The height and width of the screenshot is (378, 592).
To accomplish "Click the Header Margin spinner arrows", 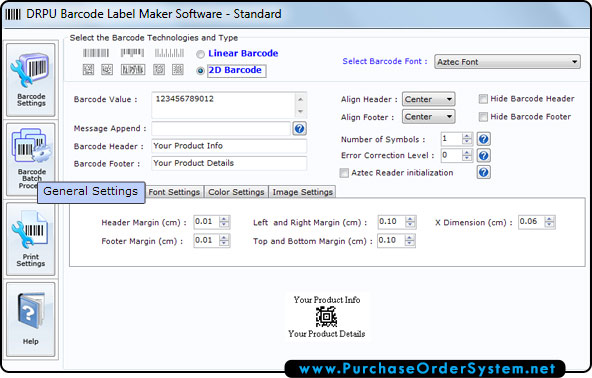I will click(x=224, y=222).
